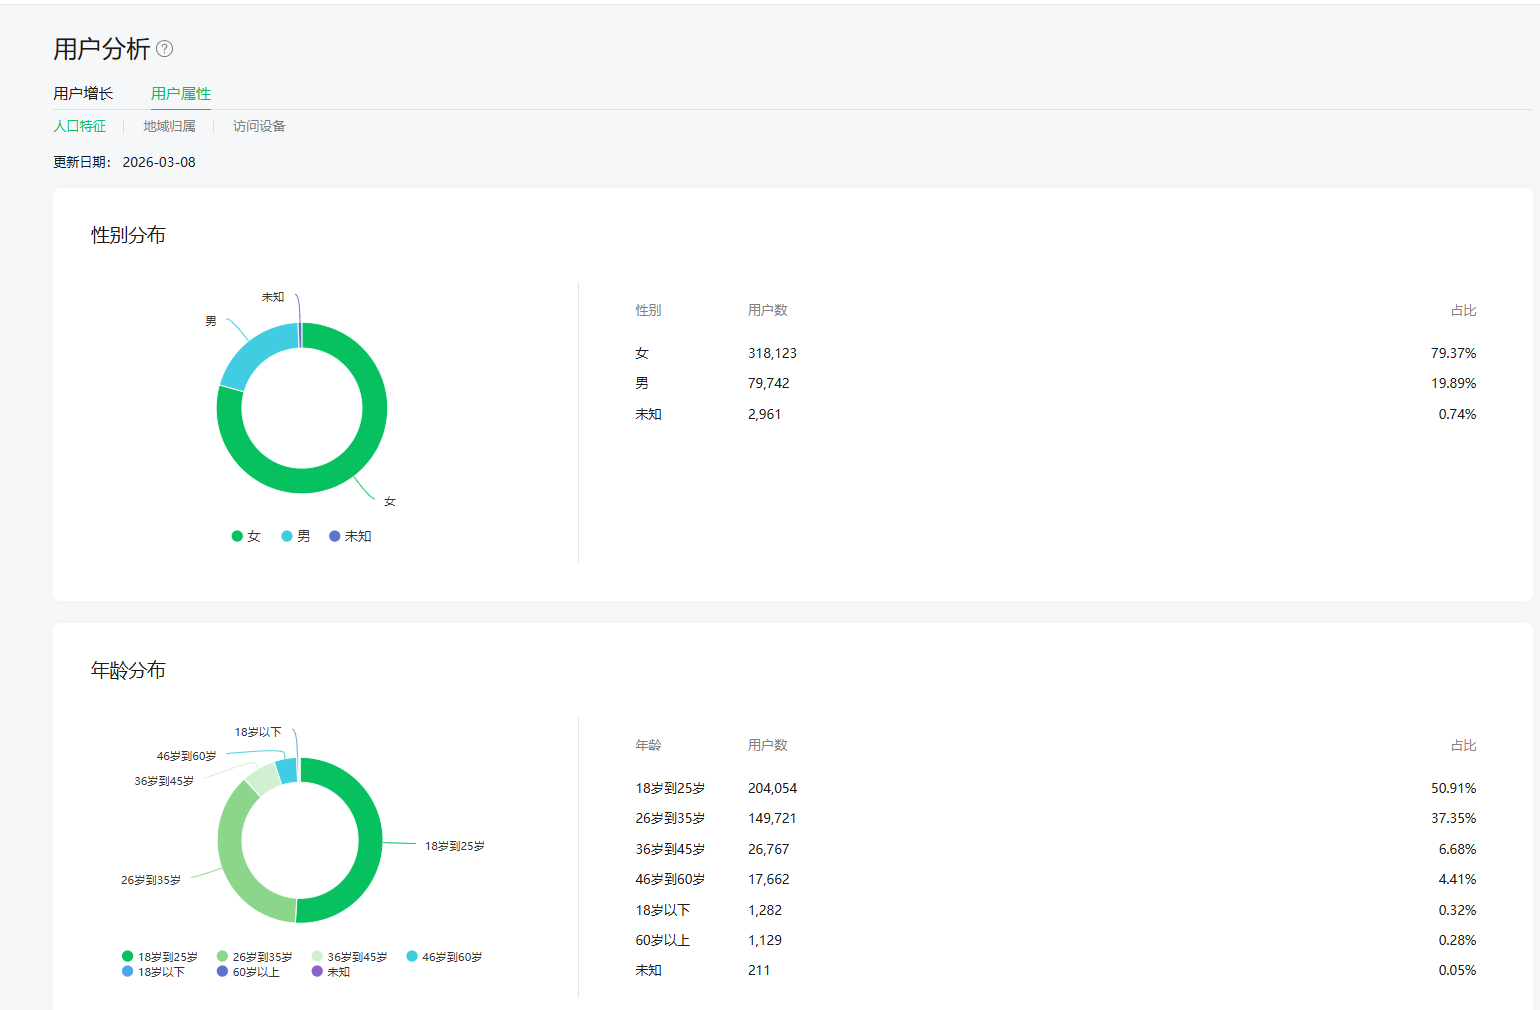Click 用户数 header in the gender table
1540x1010 pixels.
768,310
